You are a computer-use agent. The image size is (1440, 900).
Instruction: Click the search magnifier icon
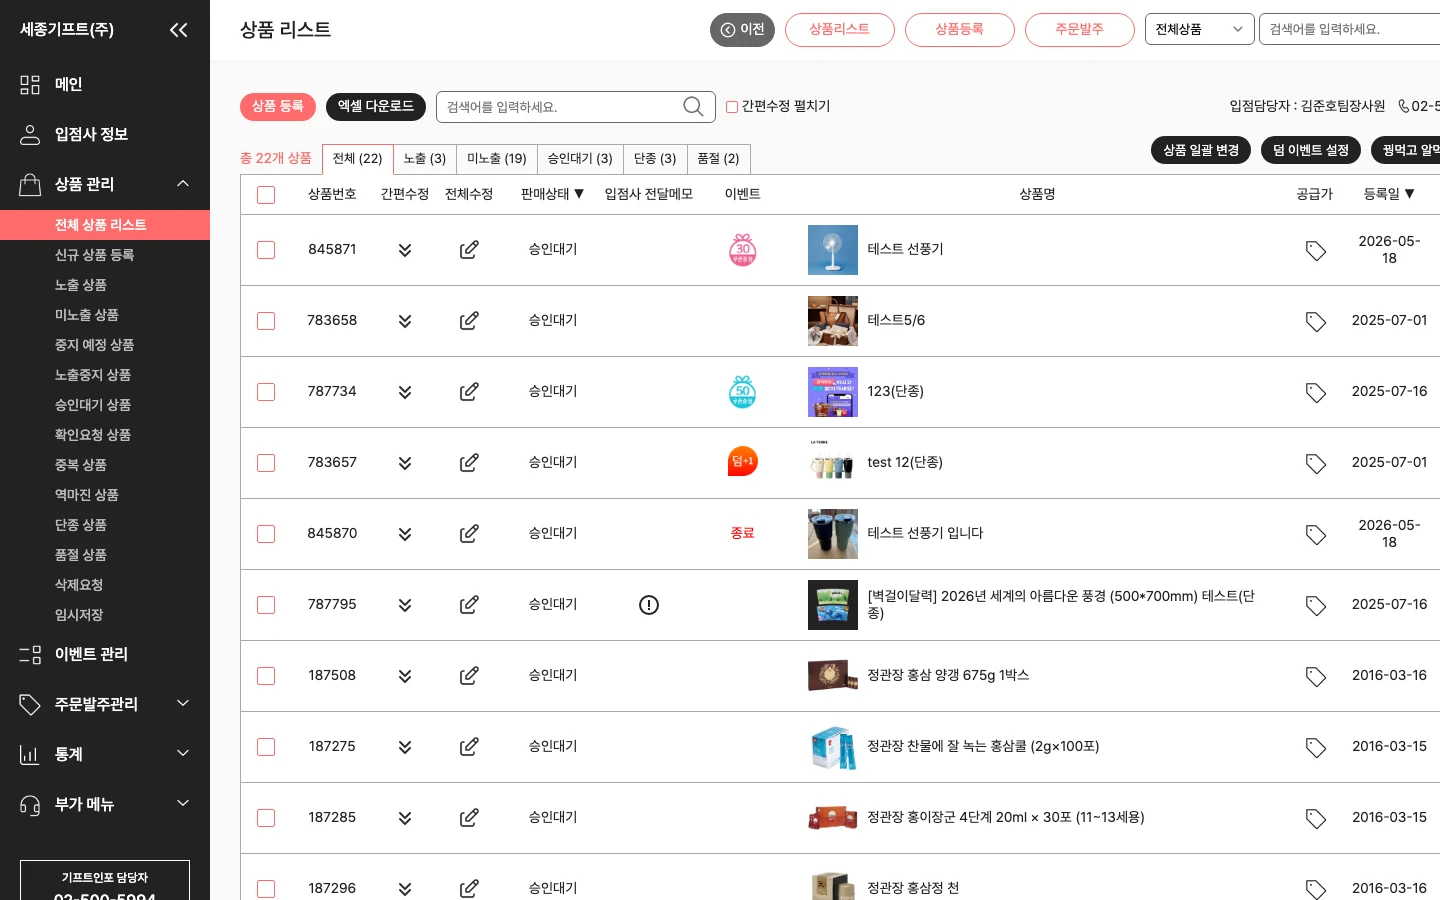pos(693,106)
